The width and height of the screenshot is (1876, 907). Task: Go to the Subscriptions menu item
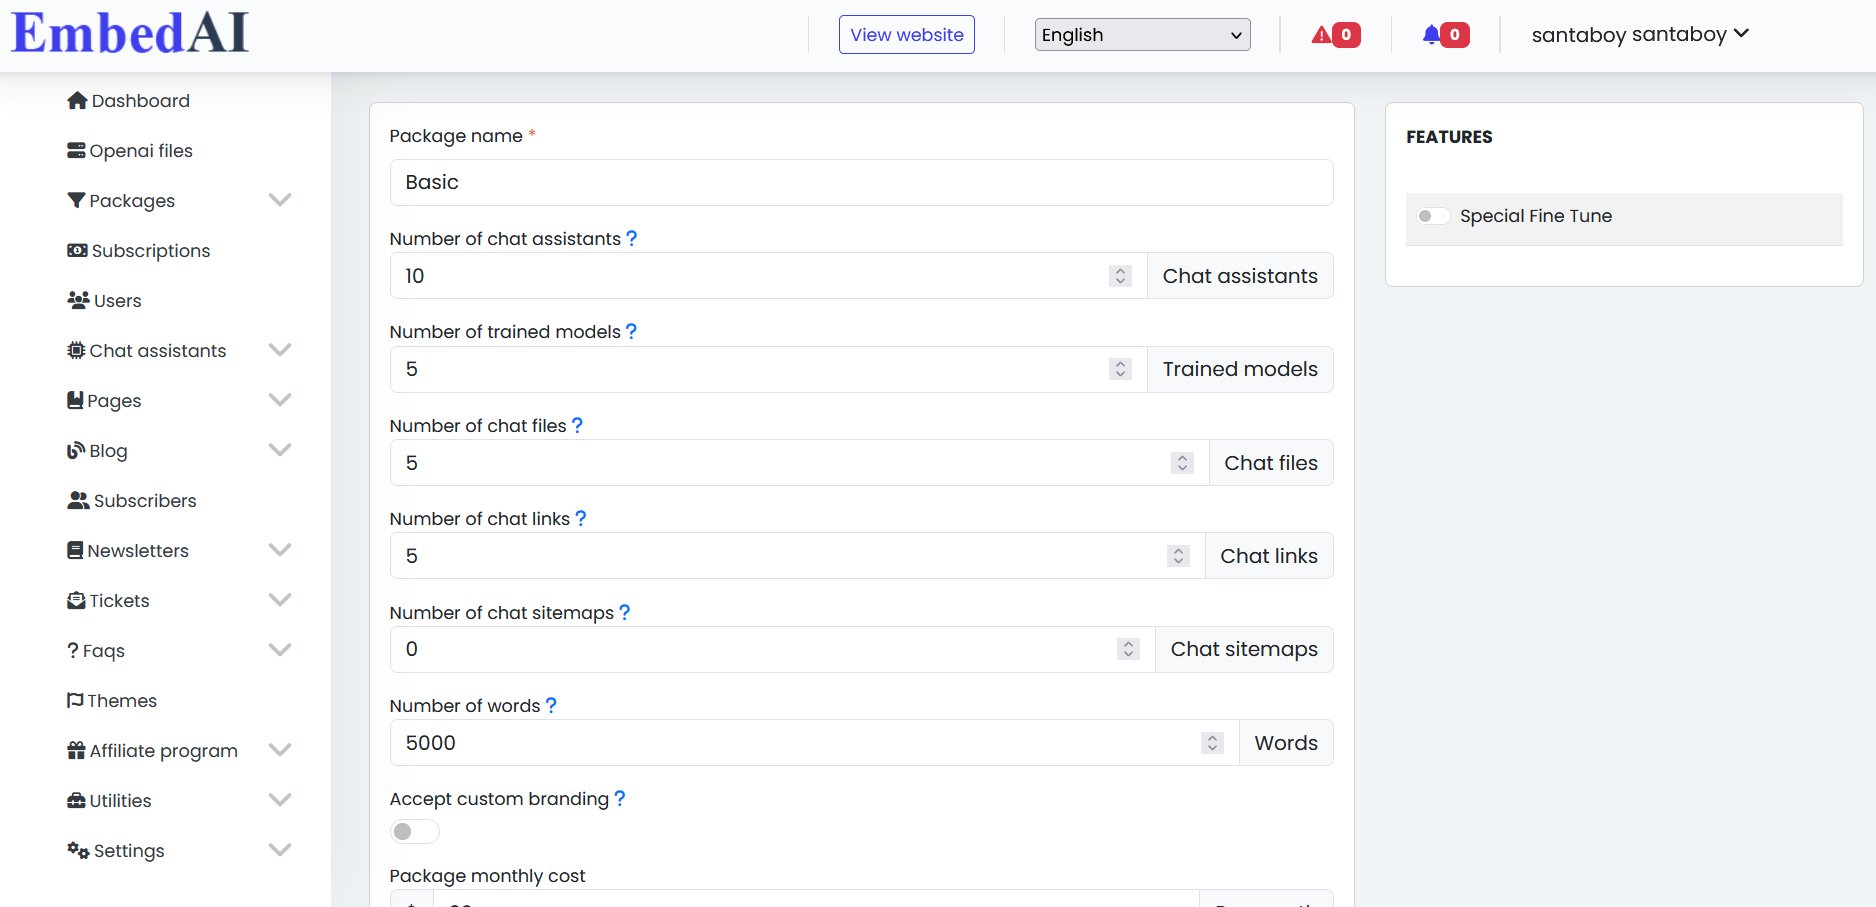point(150,251)
